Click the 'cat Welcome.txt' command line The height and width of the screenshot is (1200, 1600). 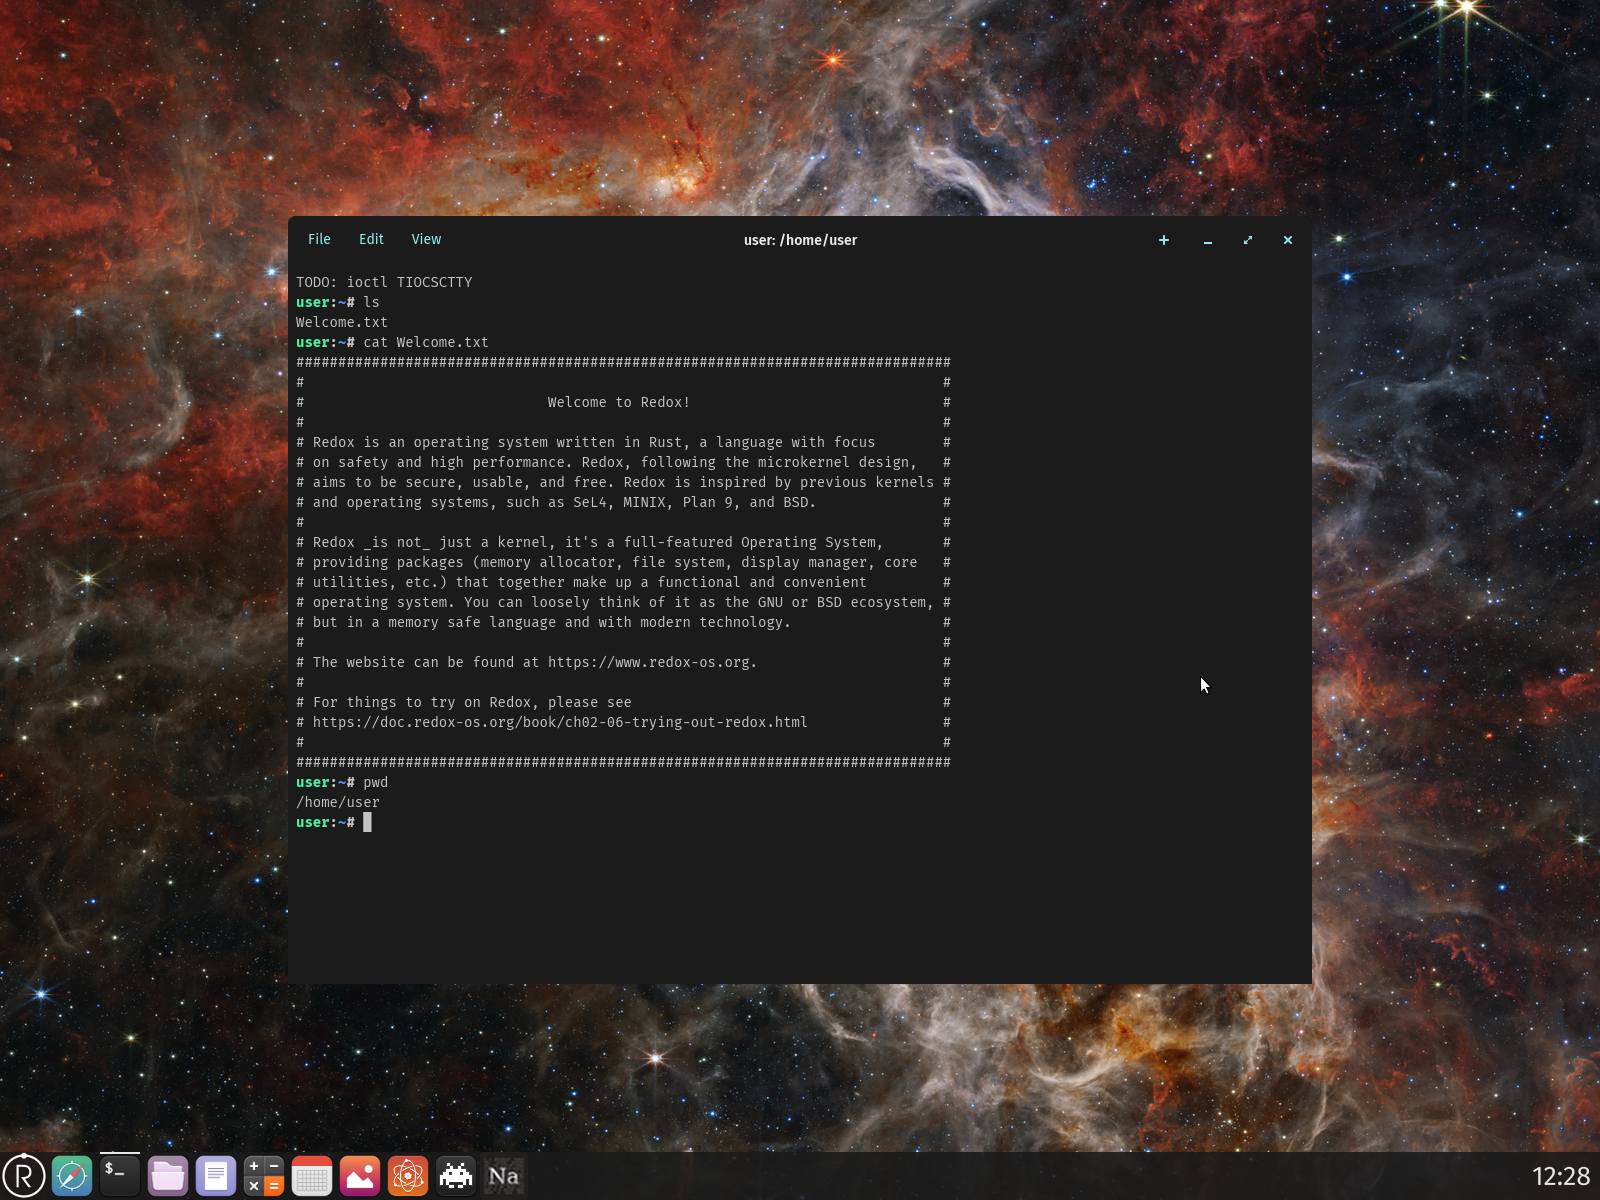coord(426,342)
